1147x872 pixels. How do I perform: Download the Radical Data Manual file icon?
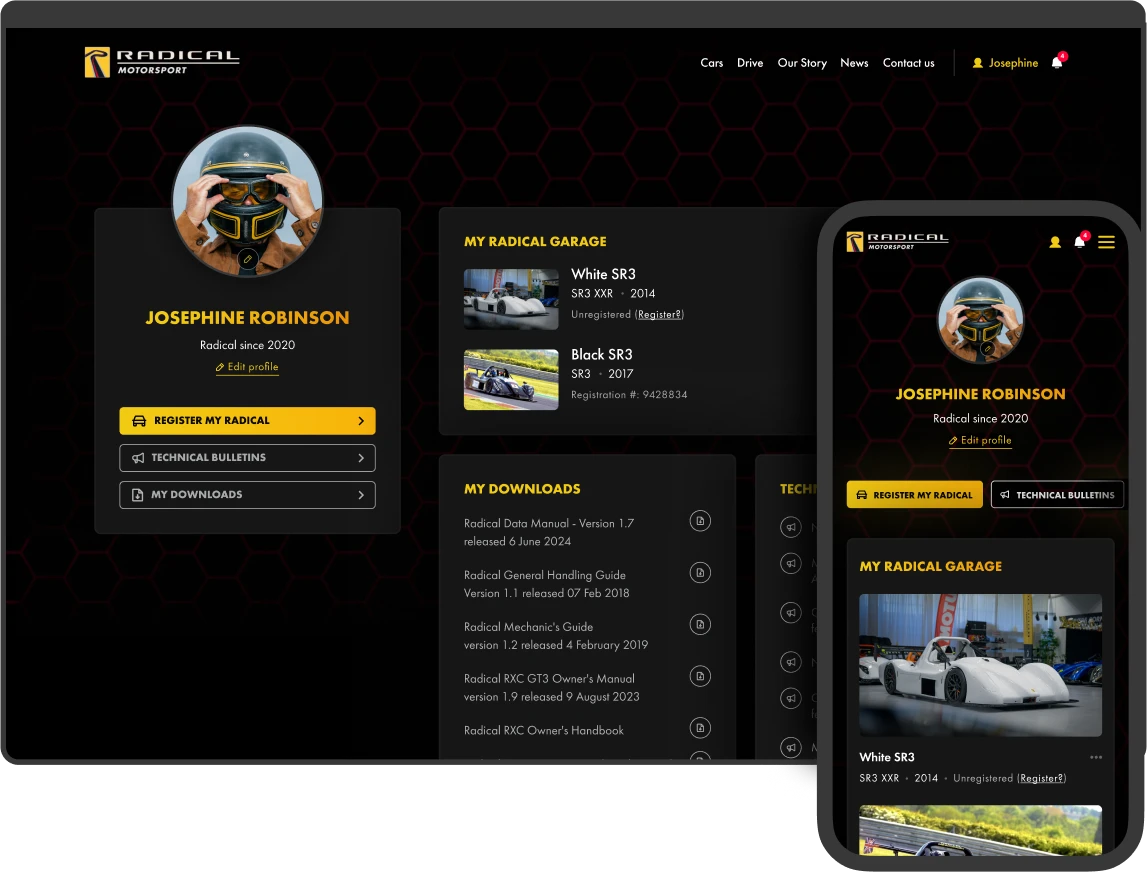(x=700, y=521)
